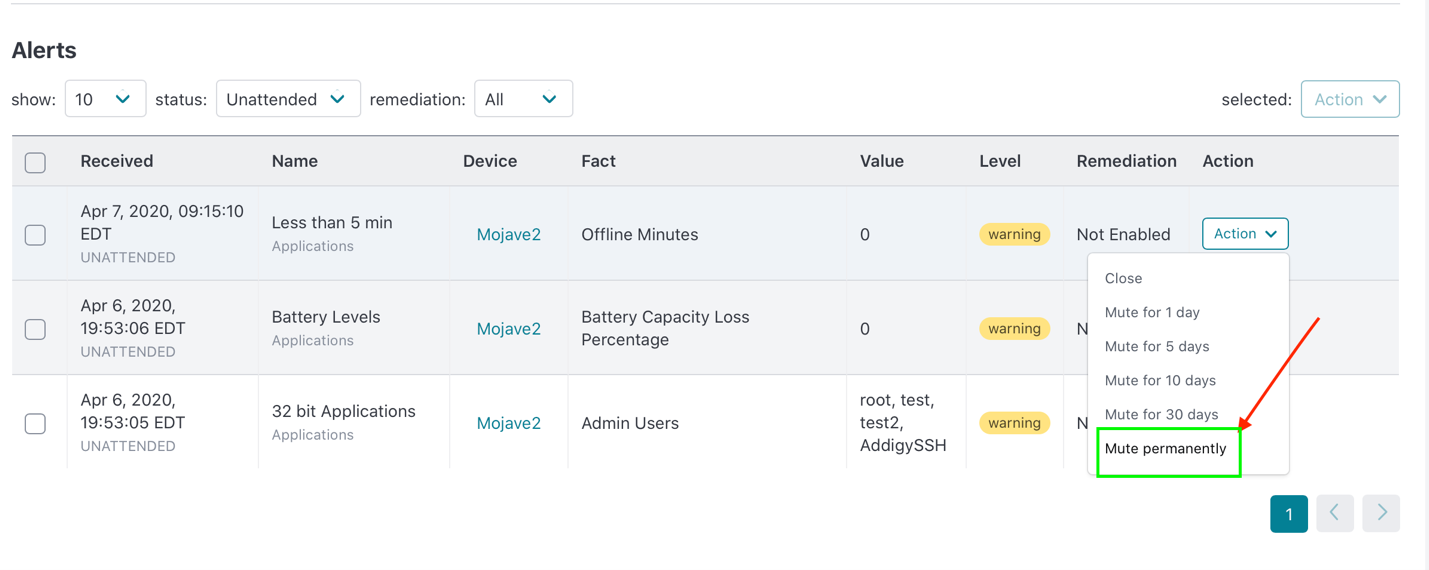Go to the previous page arrow
Image resolution: width=1429 pixels, height=570 pixels.
(1334, 513)
